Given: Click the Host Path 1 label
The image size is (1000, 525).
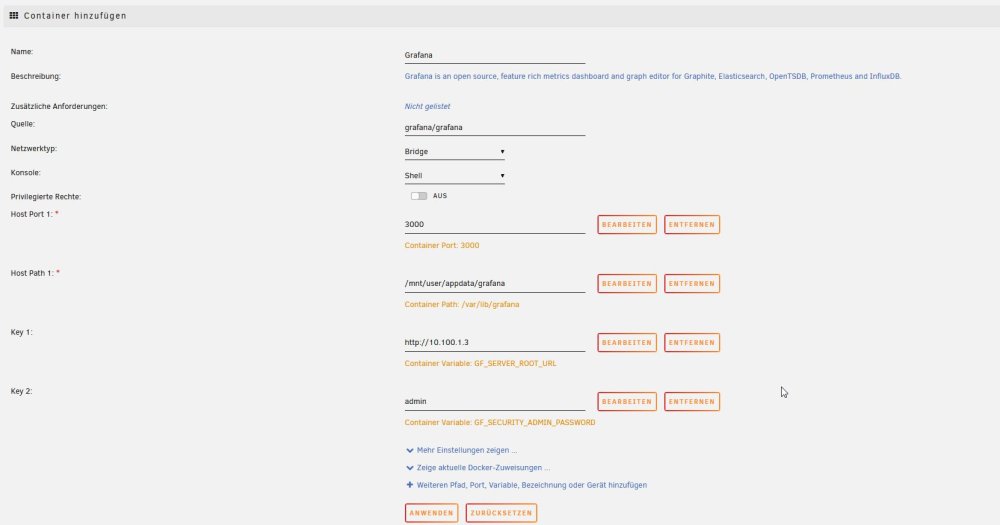Looking at the screenshot, I should pyautogui.click(x=35, y=273).
